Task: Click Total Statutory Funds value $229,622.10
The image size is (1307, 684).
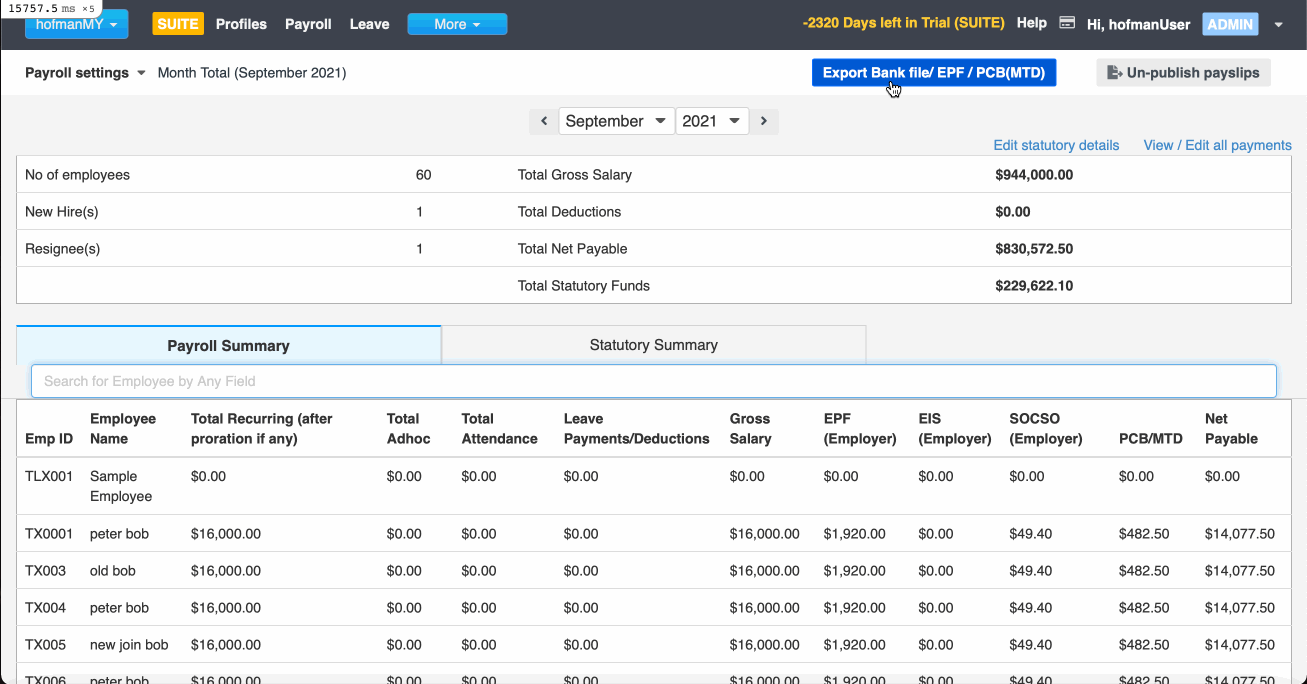Action: tap(1034, 286)
